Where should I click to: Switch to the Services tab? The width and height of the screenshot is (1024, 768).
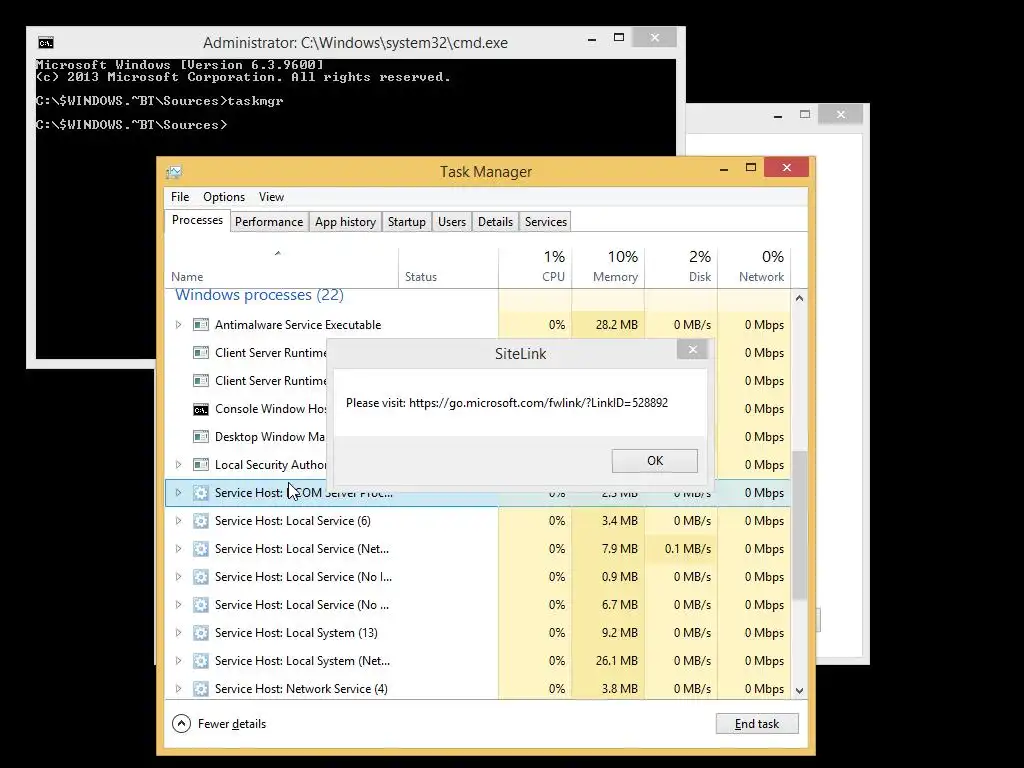tap(546, 222)
